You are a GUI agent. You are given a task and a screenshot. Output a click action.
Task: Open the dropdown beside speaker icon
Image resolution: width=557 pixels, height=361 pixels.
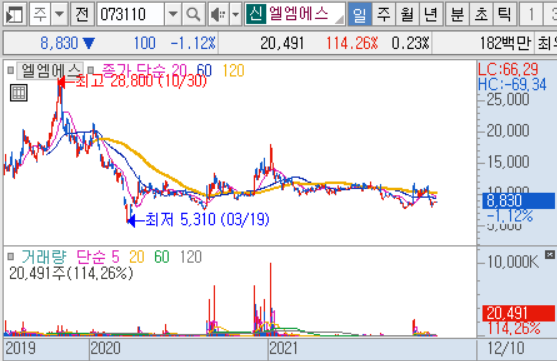click(236, 14)
